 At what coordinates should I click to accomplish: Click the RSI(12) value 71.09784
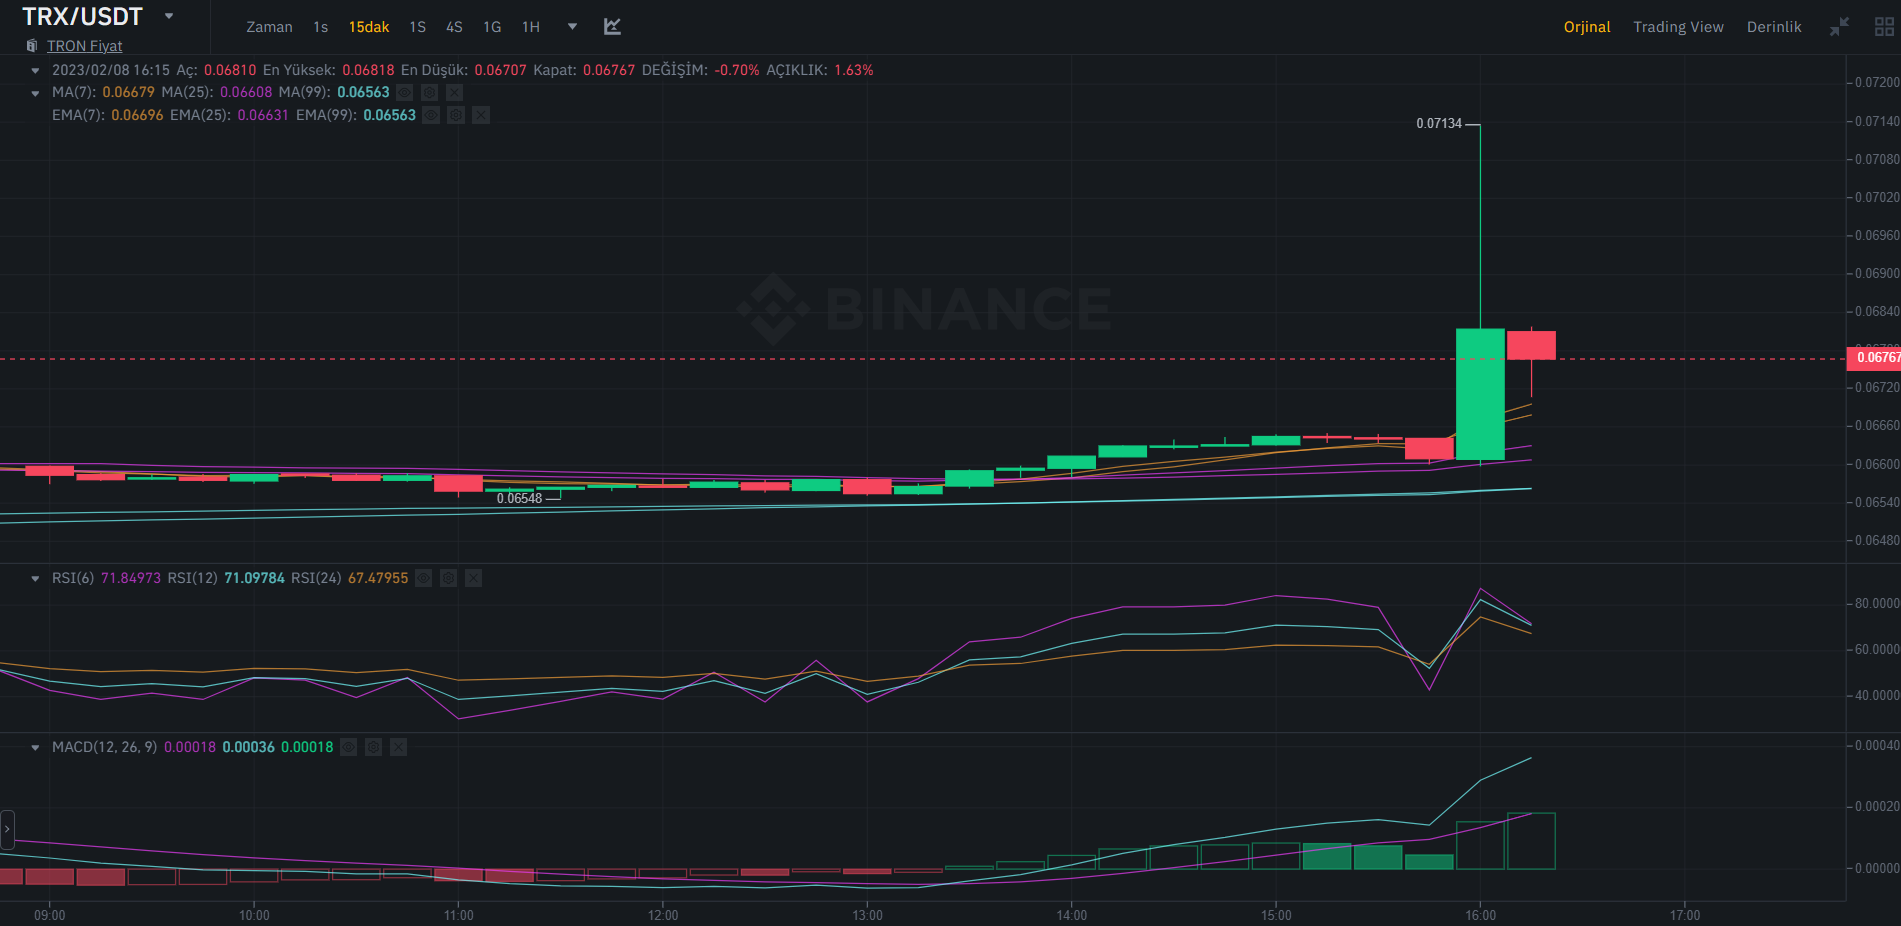[254, 578]
